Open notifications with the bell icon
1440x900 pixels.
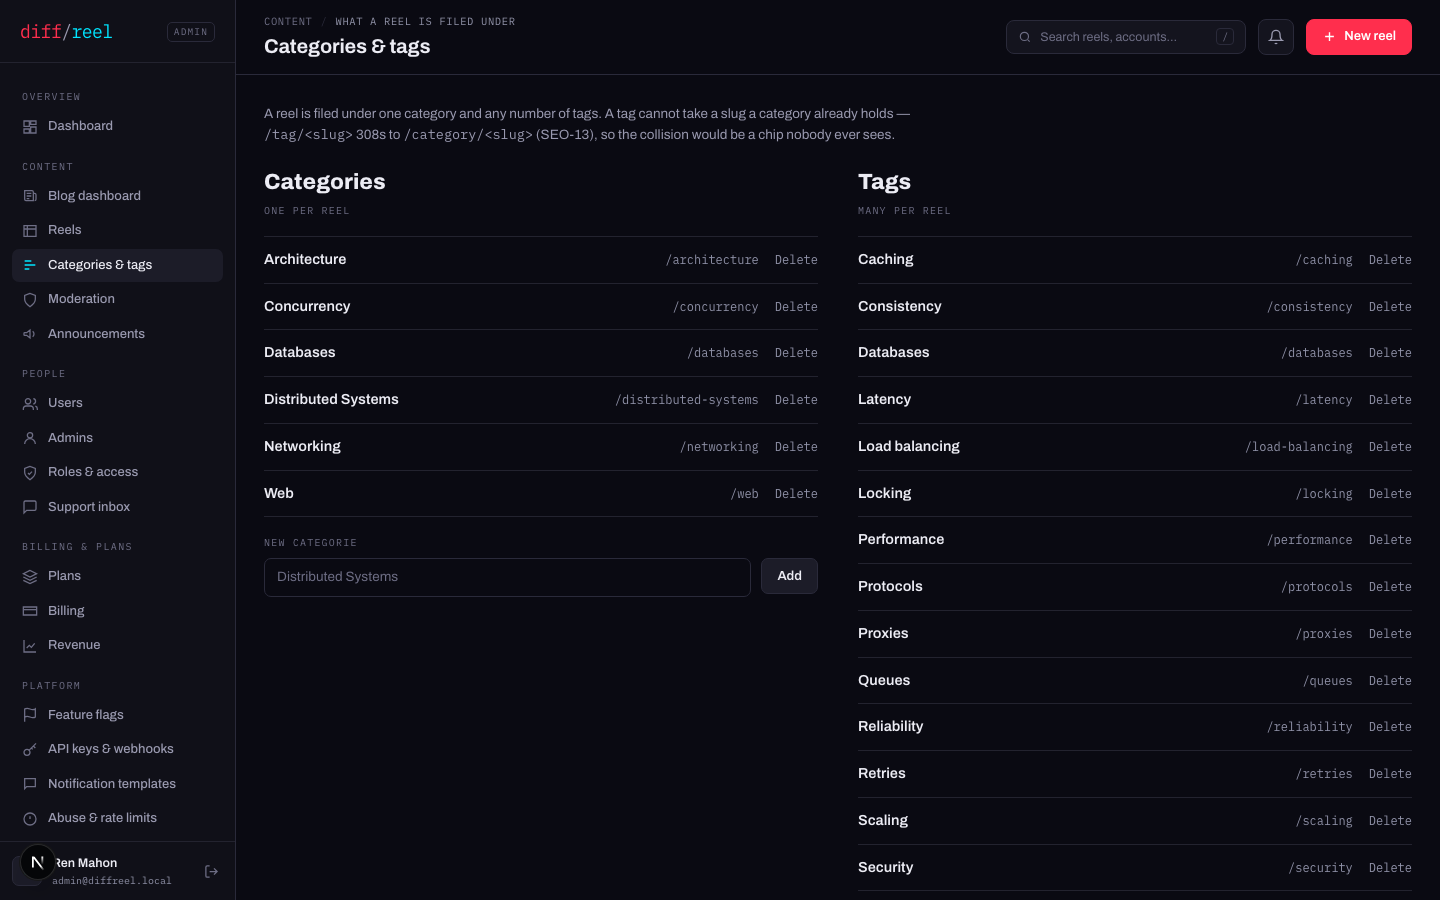(1276, 37)
